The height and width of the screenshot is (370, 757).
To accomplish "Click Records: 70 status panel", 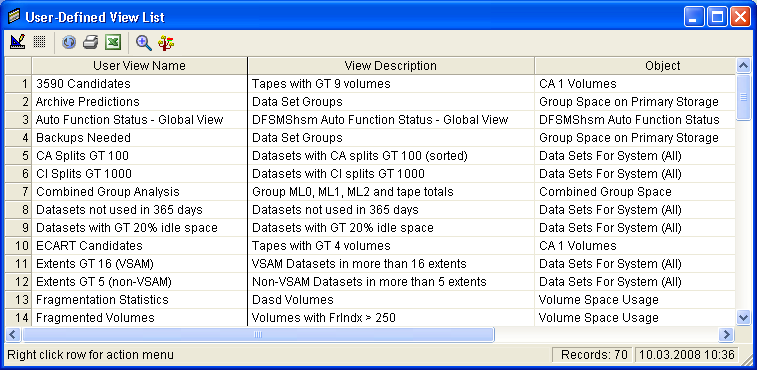I will click(x=593, y=355).
